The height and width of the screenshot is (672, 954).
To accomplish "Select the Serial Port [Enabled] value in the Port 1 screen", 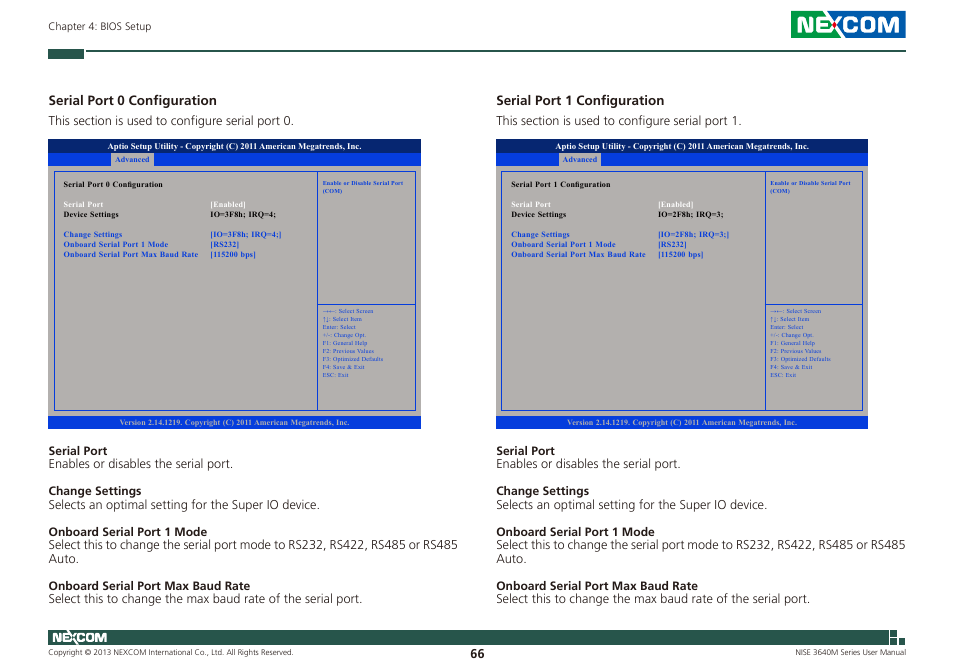I will [x=675, y=204].
